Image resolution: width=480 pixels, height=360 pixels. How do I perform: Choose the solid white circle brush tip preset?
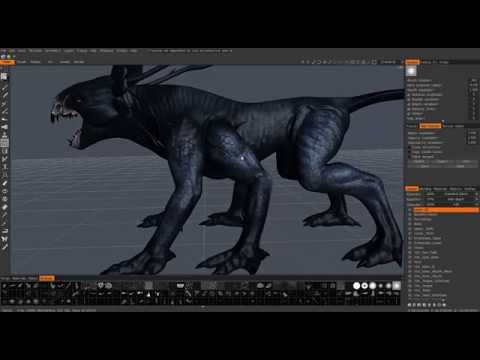click(356, 286)
